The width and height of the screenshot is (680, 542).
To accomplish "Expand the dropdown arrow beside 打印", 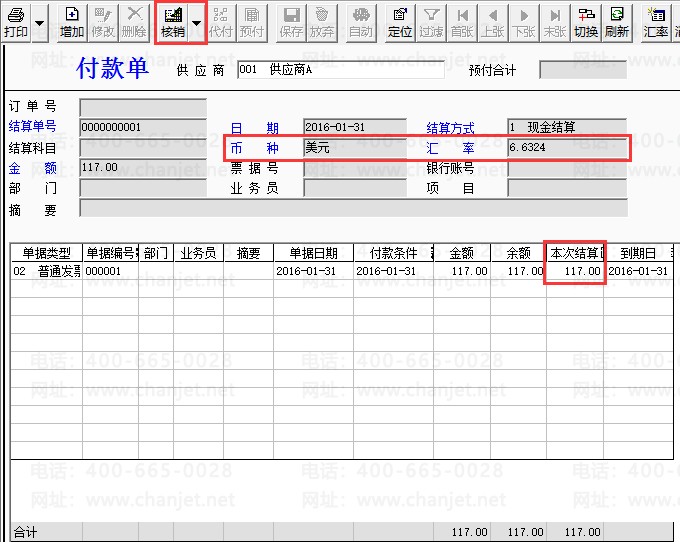I will pyautogui.click(x=39, y=23).
